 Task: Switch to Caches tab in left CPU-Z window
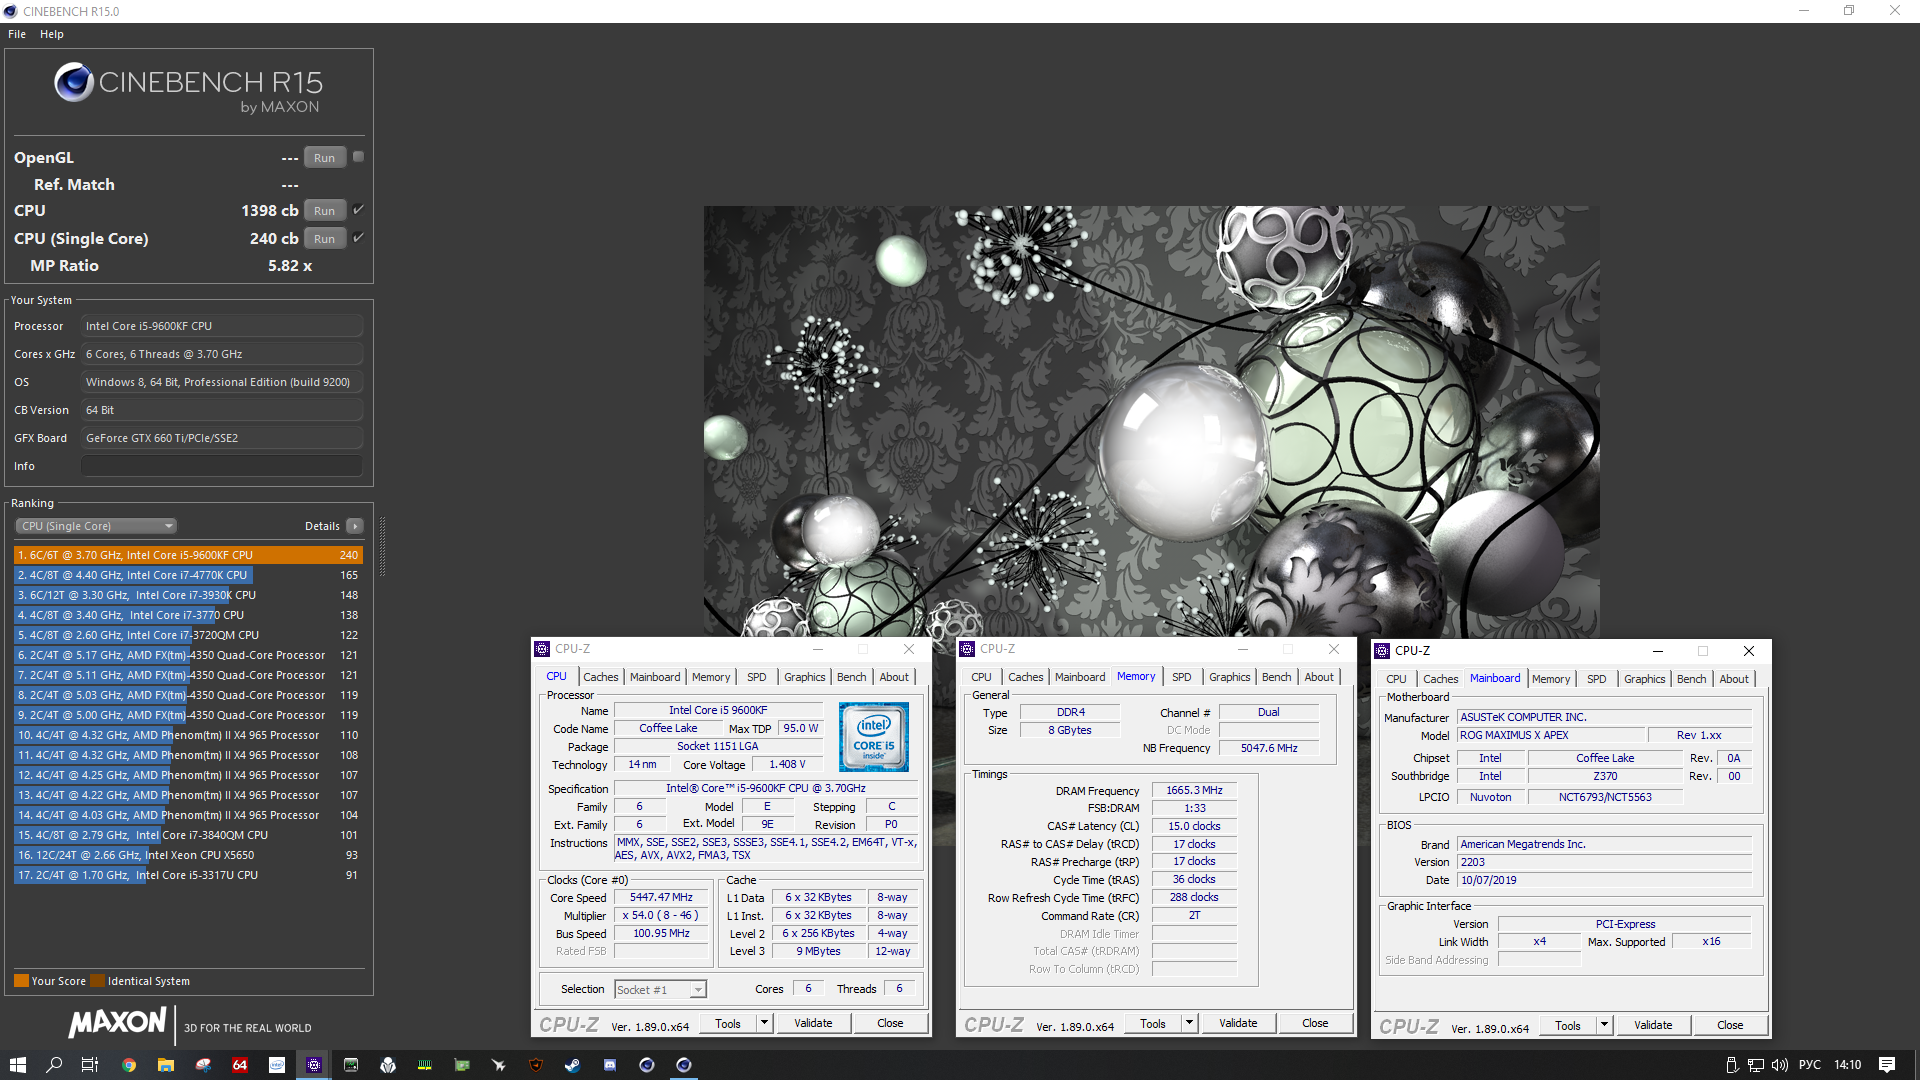click(601, 677)
